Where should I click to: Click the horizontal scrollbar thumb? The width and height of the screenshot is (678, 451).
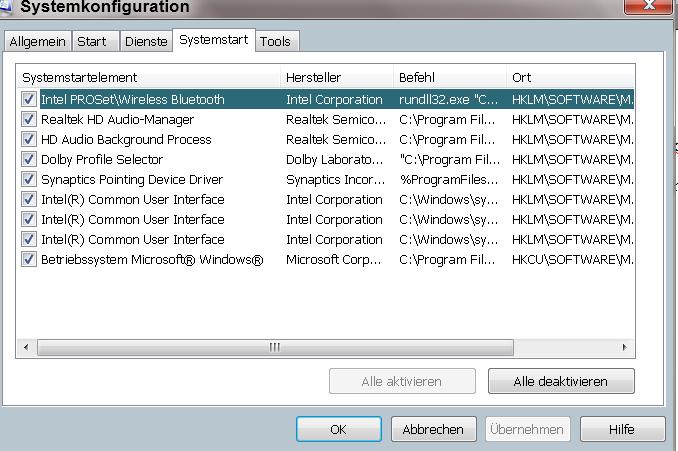[275, 347]
